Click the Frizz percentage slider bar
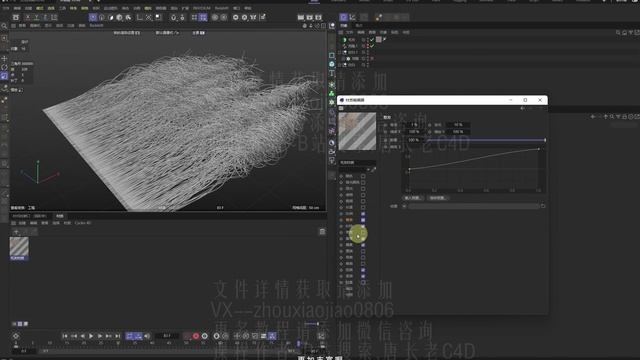 (486, 140)
